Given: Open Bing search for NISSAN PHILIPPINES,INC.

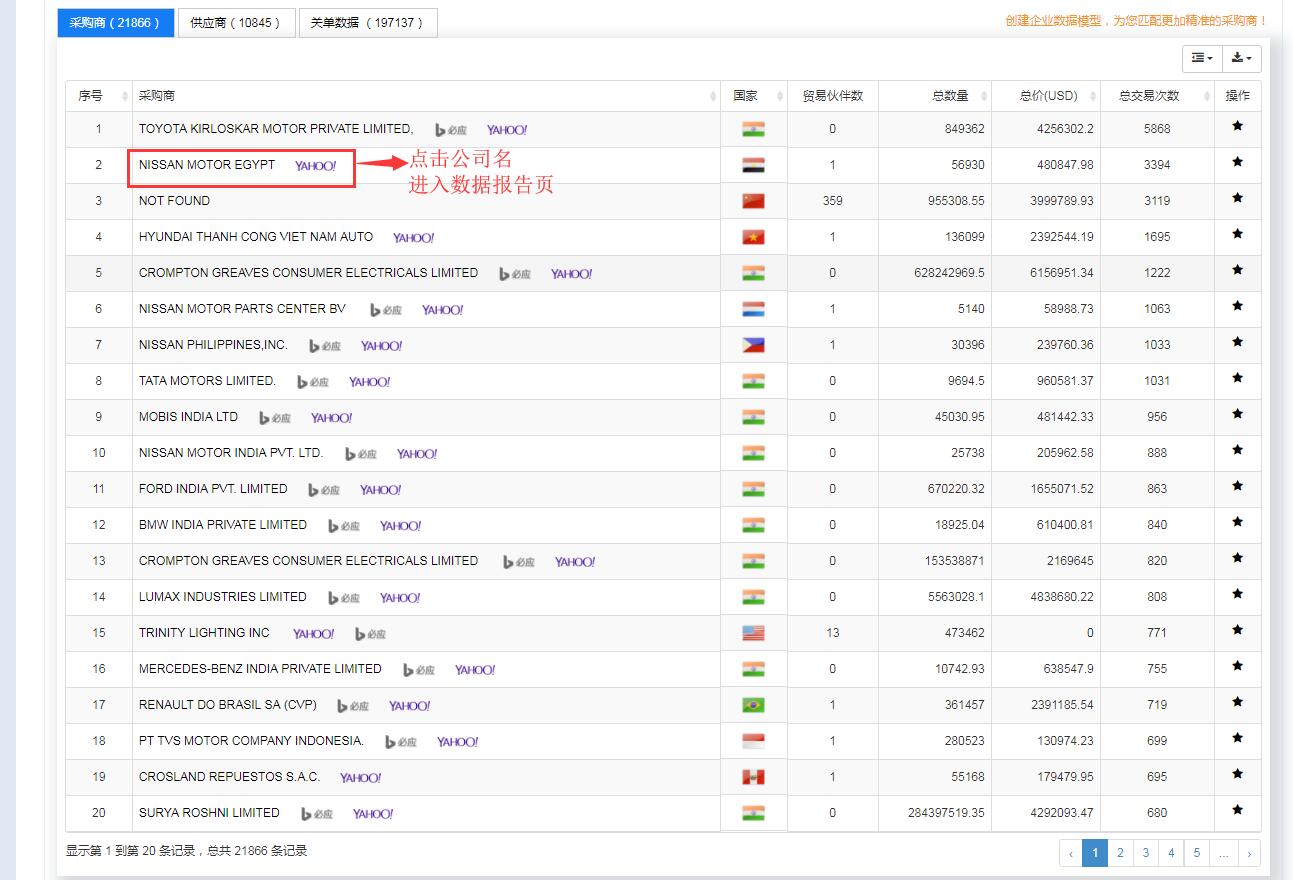Looking at the screenshot, I should pos(325,346).
